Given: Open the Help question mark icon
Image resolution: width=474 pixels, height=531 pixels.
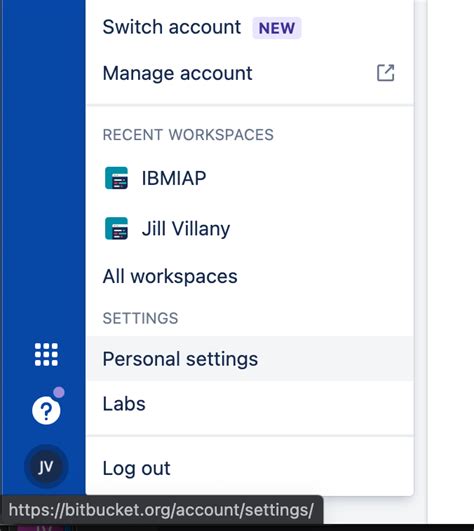Looking at the screenshot, I should pyautogui.click(x=46, y=410).
